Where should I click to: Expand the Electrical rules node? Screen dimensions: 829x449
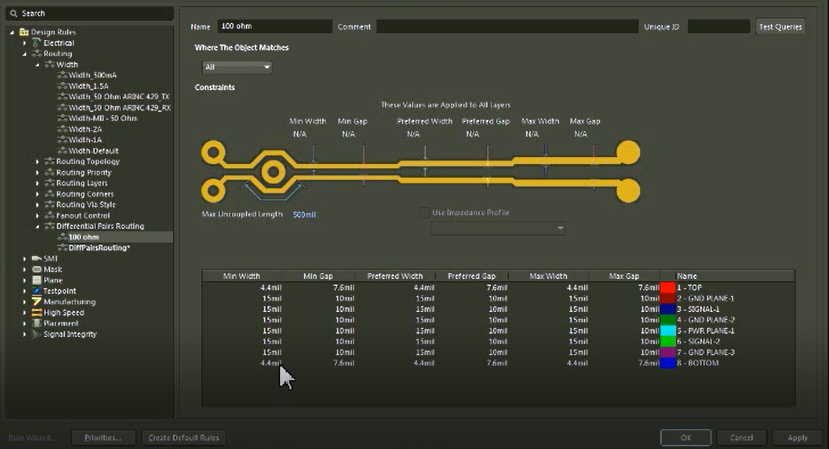pyautogui.click(x=24, y=43)
